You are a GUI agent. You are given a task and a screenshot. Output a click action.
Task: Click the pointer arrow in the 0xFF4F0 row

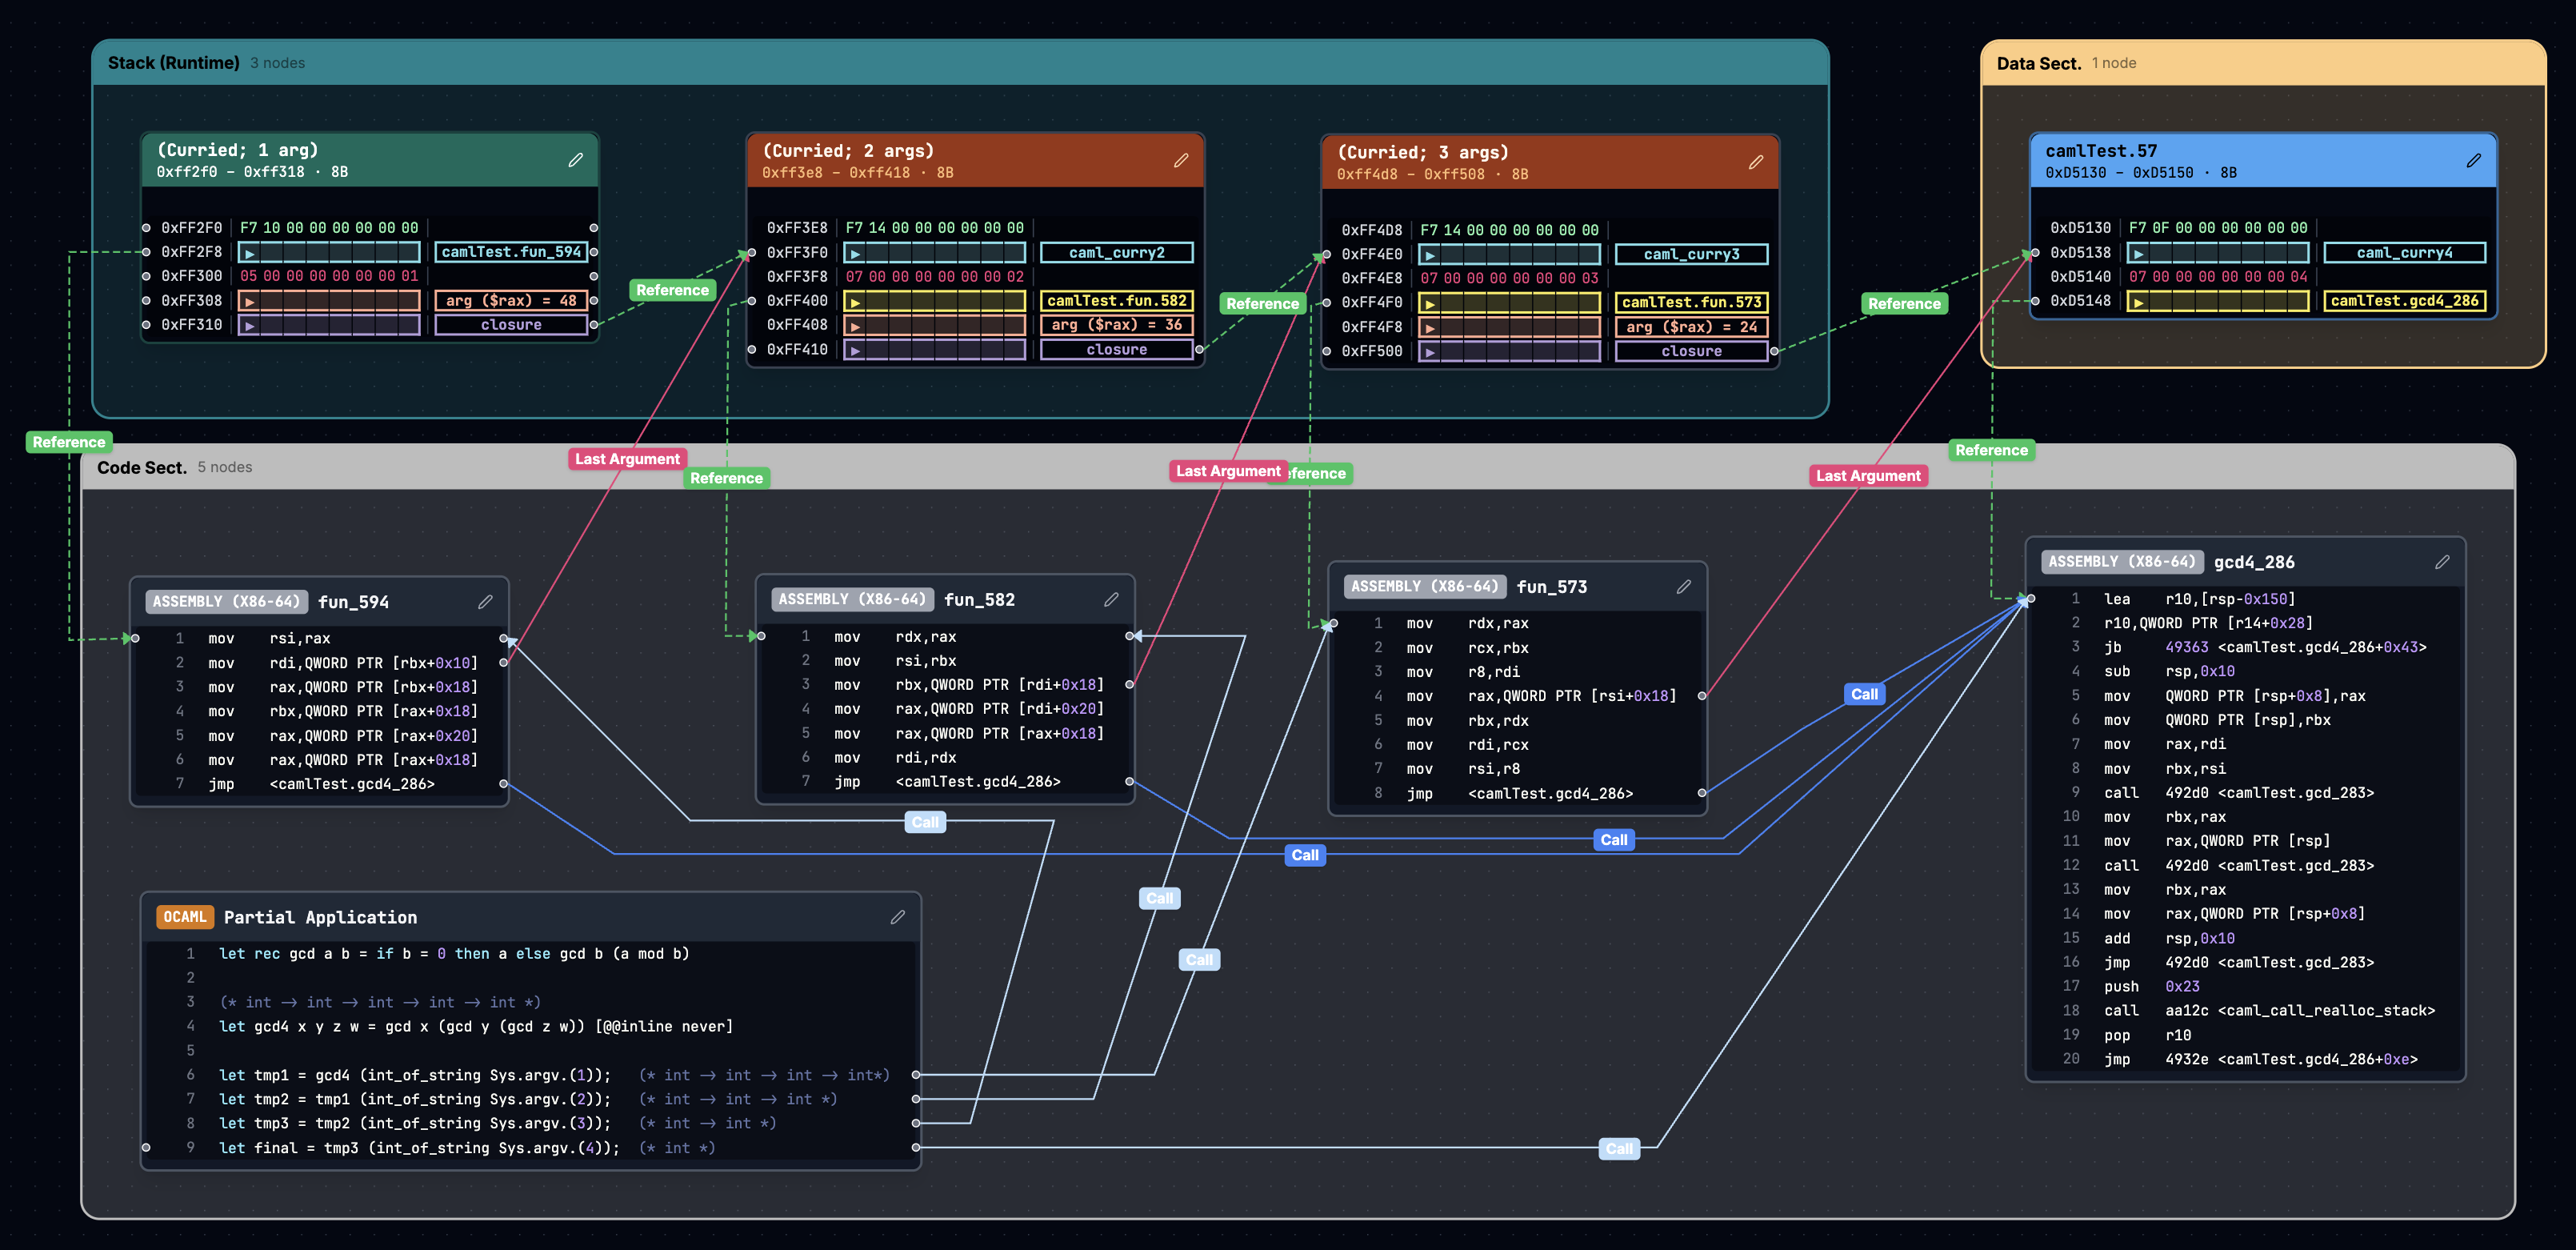click(x=1431, y=303)
